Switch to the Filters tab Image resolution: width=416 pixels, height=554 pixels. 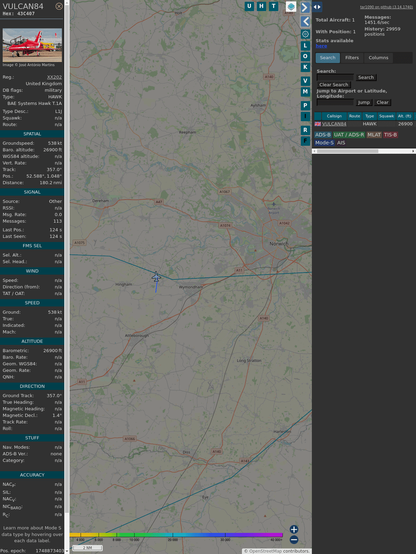[352, 58]
